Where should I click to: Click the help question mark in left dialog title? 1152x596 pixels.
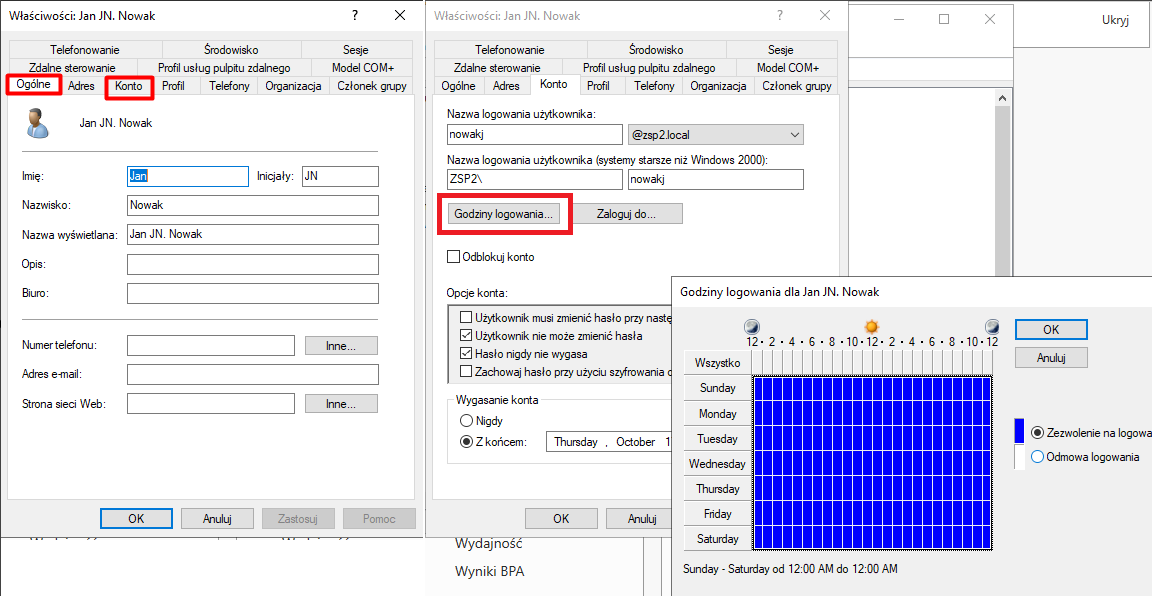(x=355, y=15)
